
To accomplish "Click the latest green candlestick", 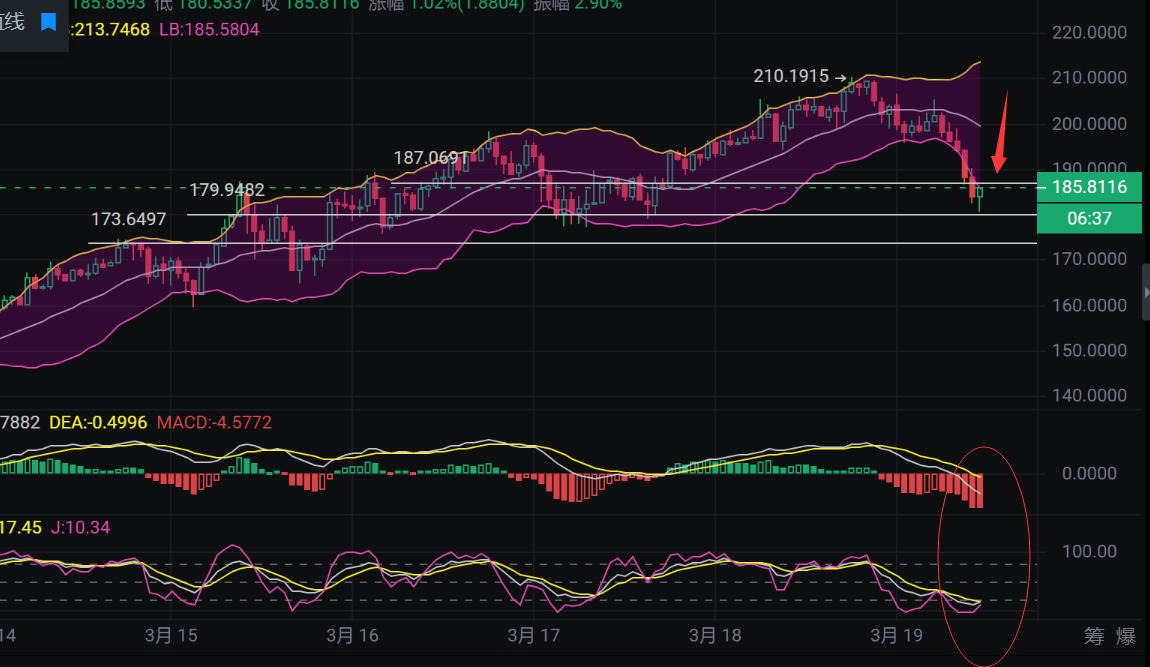I will click(981, 192).
